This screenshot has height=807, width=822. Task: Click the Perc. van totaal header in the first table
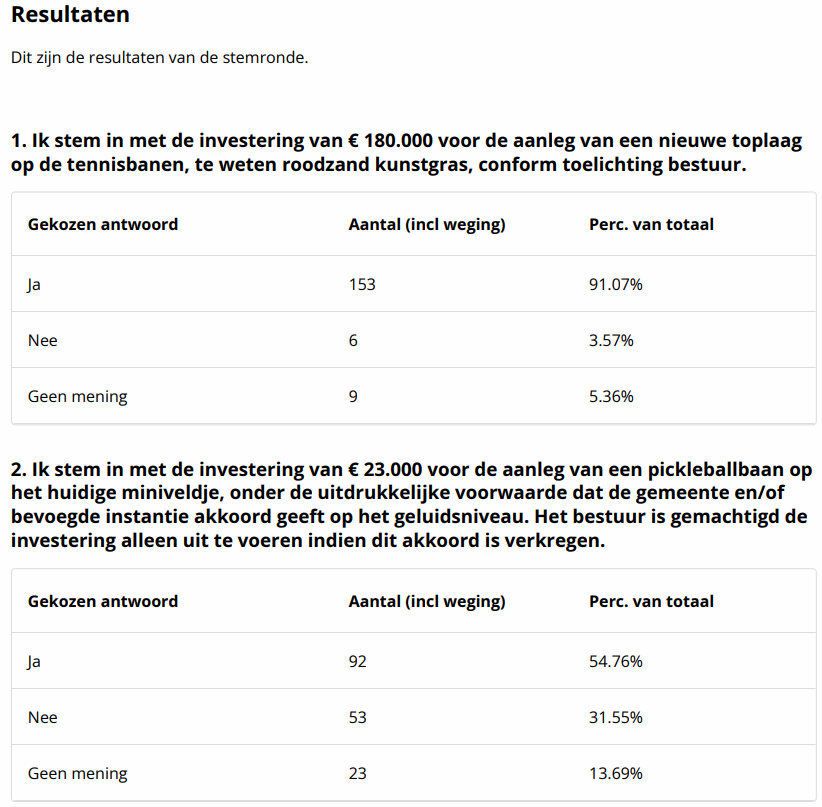(652, 224)
